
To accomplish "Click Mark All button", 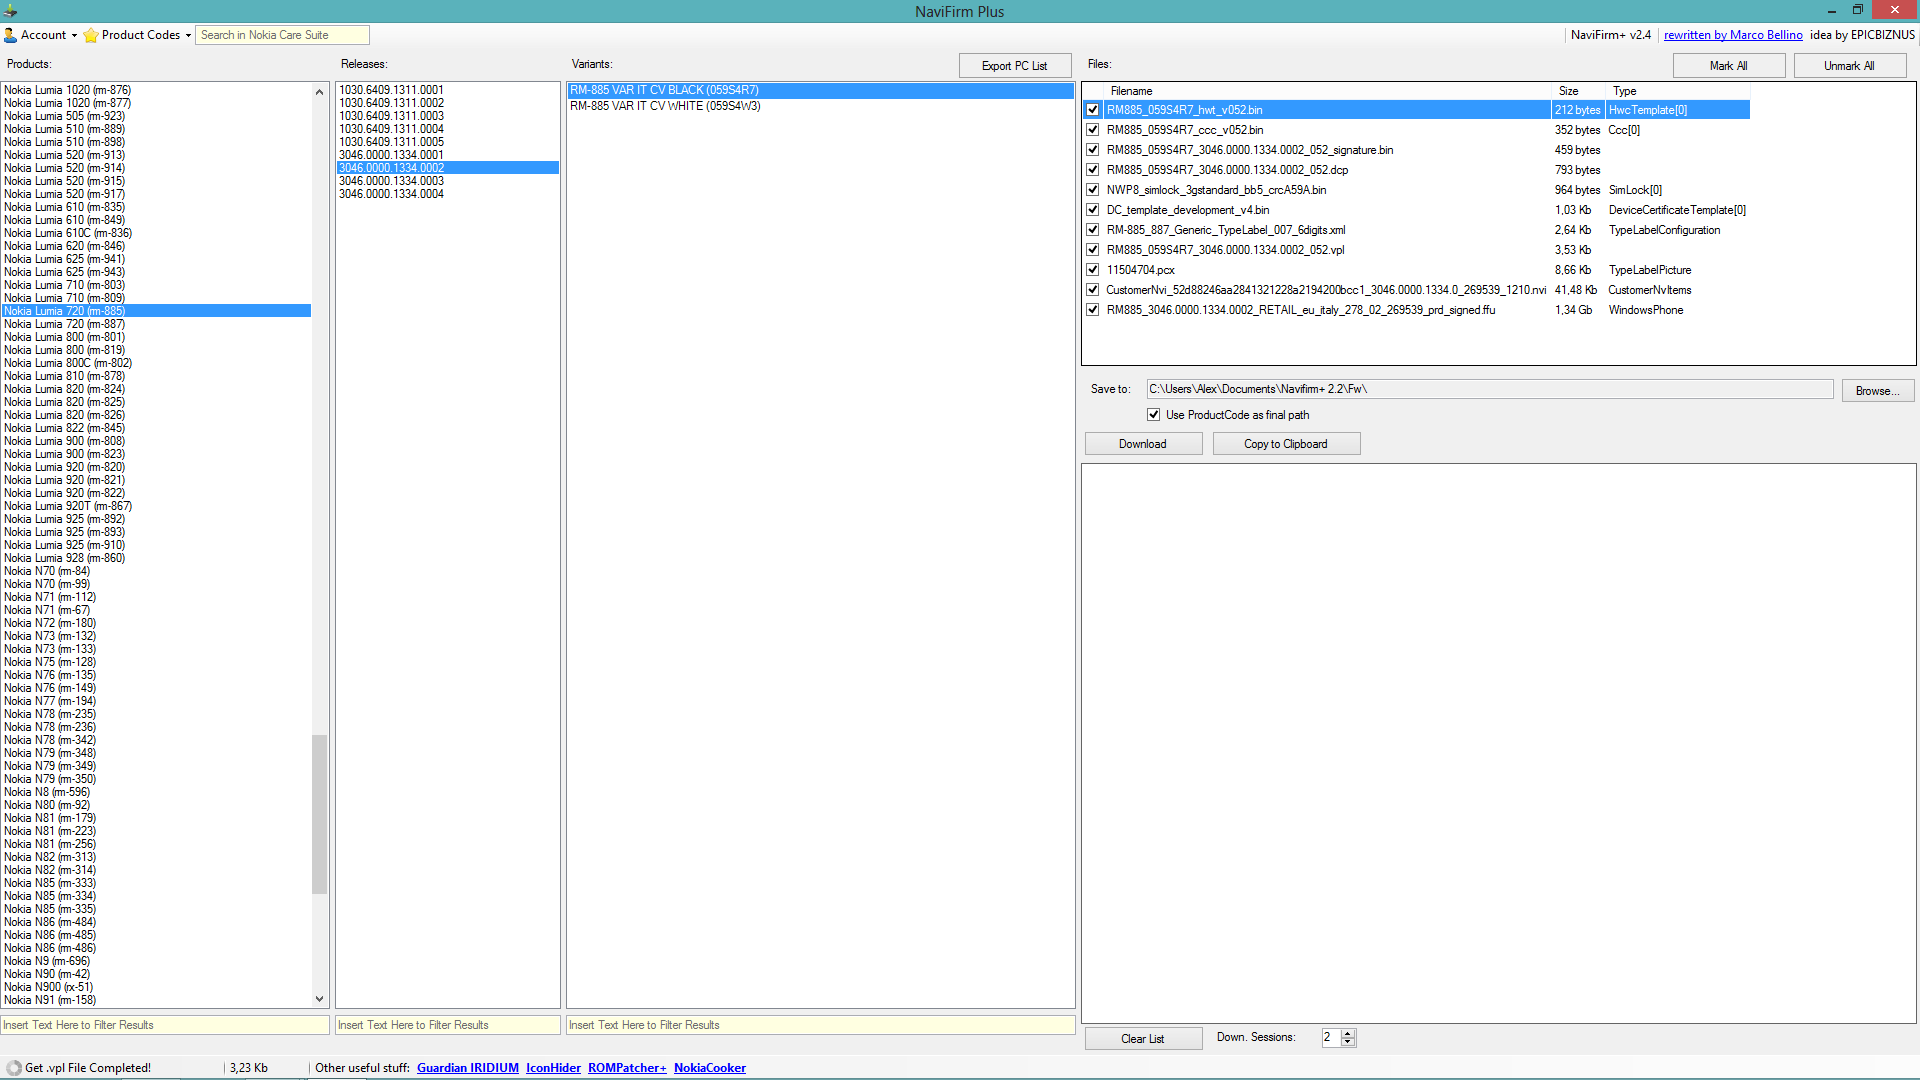I will point(1728,66).
